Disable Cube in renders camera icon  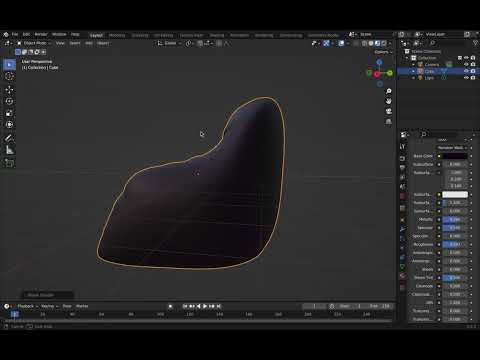tap(473, 71)
